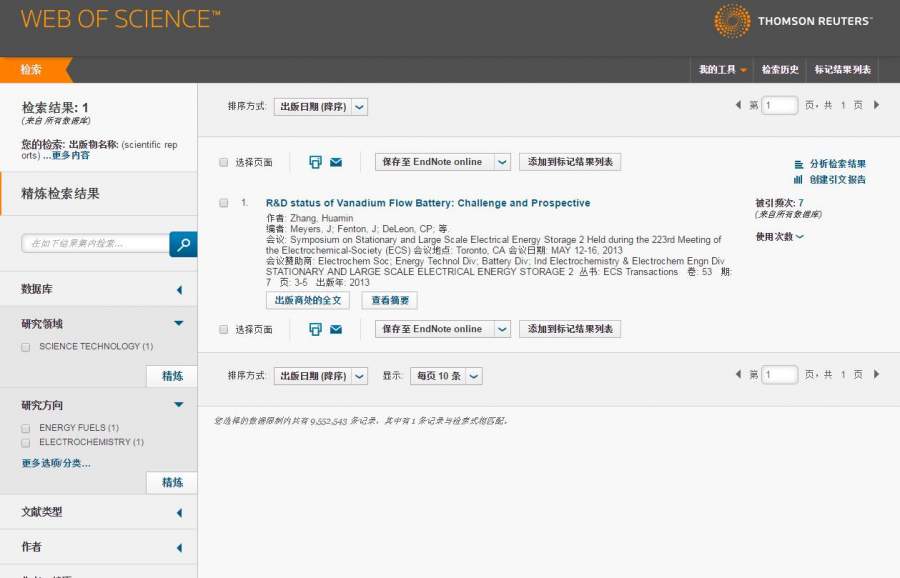900x578 pixels.
Task: Open the 每页 10 条 display dropdown
Action: click(446, 376)
